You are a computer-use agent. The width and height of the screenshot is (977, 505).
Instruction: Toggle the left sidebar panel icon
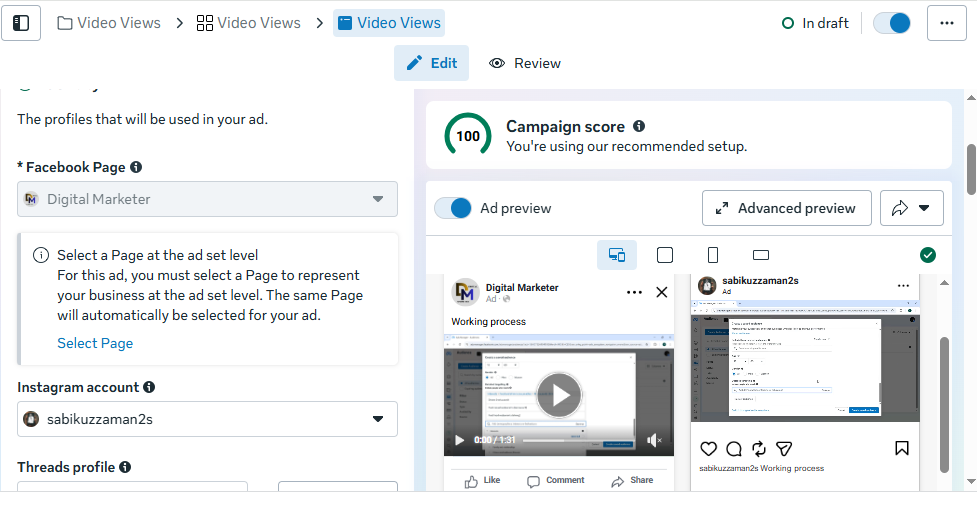(x=21, y=23)
